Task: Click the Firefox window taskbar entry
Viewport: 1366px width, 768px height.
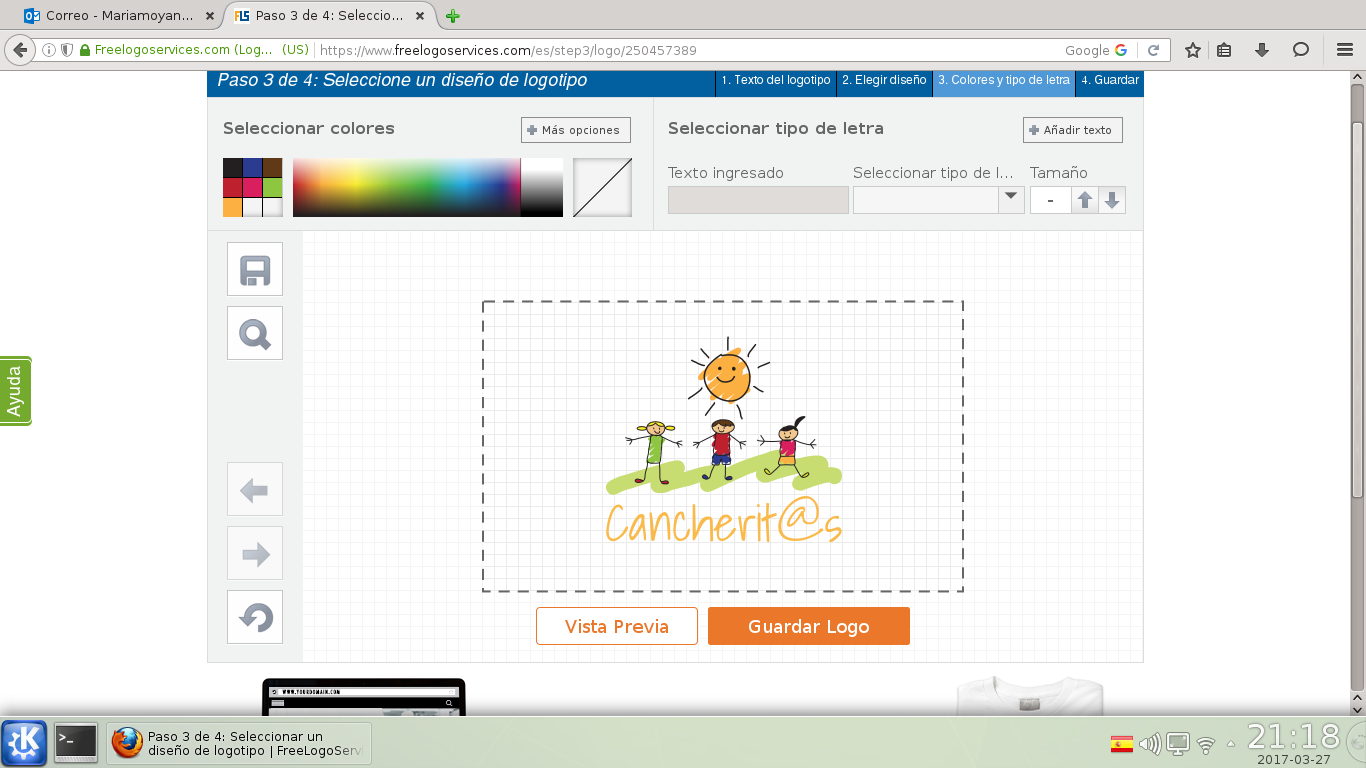Action: click(239, 743)
